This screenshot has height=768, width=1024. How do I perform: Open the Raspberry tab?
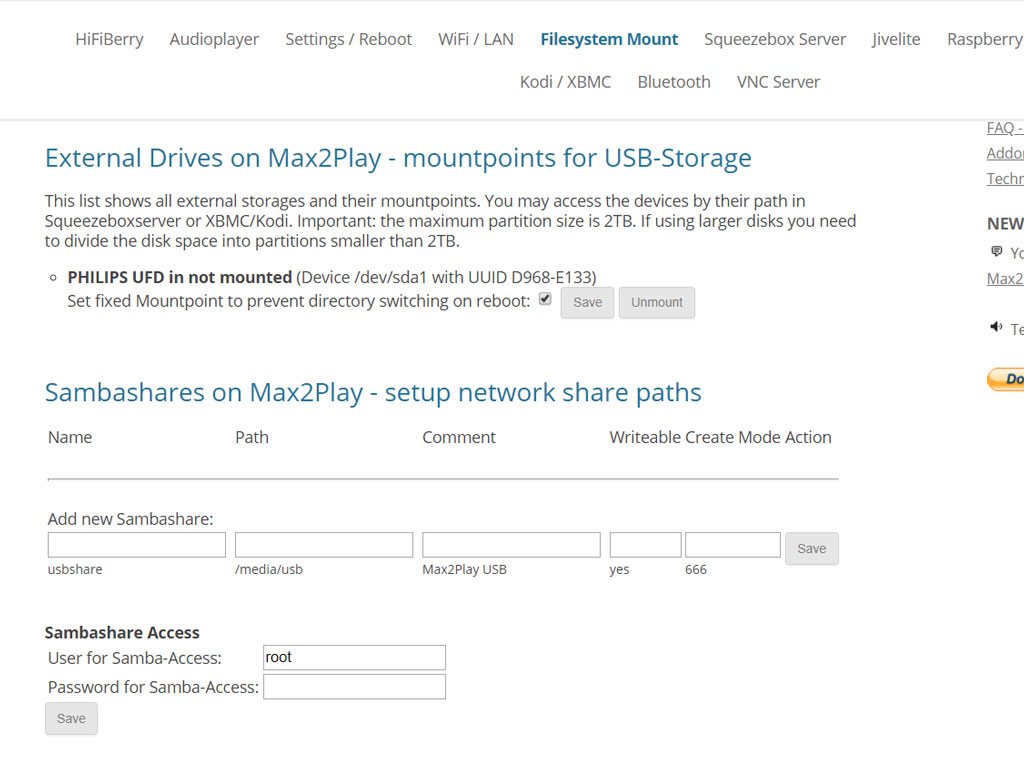[985, 39]
